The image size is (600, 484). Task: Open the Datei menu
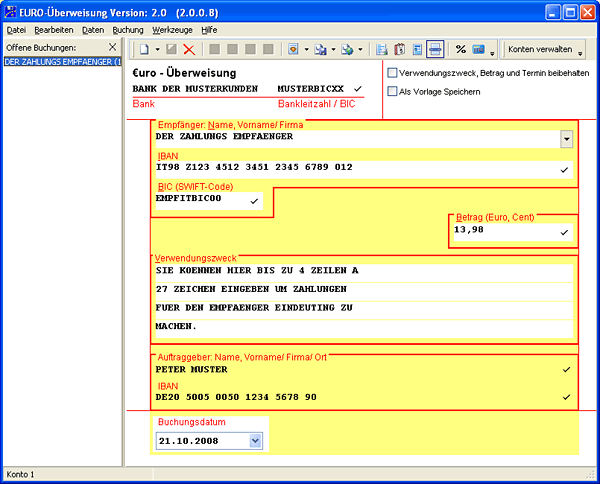16,30
